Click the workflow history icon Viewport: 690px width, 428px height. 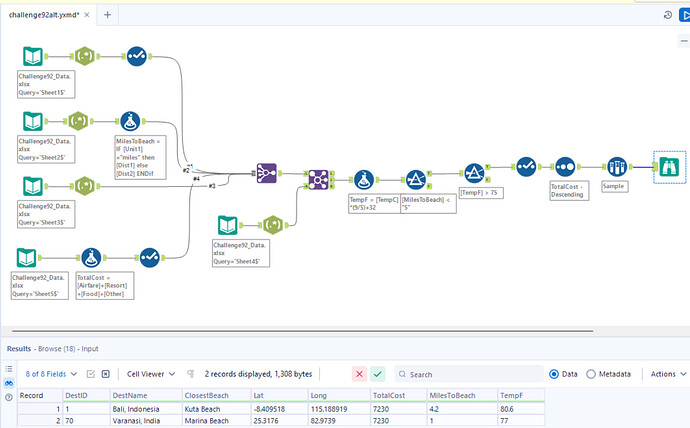667,15
